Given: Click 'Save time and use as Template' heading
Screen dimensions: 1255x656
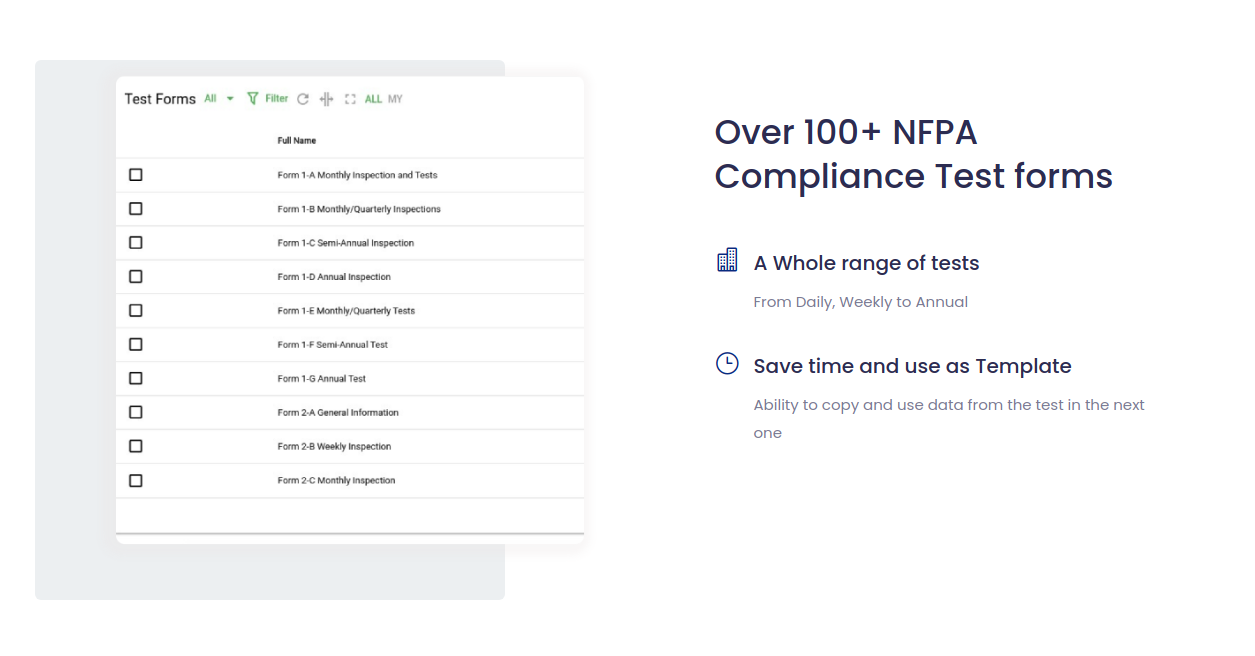Looking at the screenshot, I should pyautogui.click(x=912, y=366).
